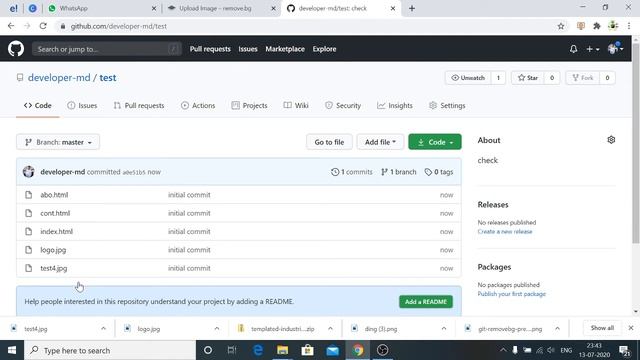Open Microsoft Store from taskbar
This screenshot has width=640, height=360.
click(307, 350)
